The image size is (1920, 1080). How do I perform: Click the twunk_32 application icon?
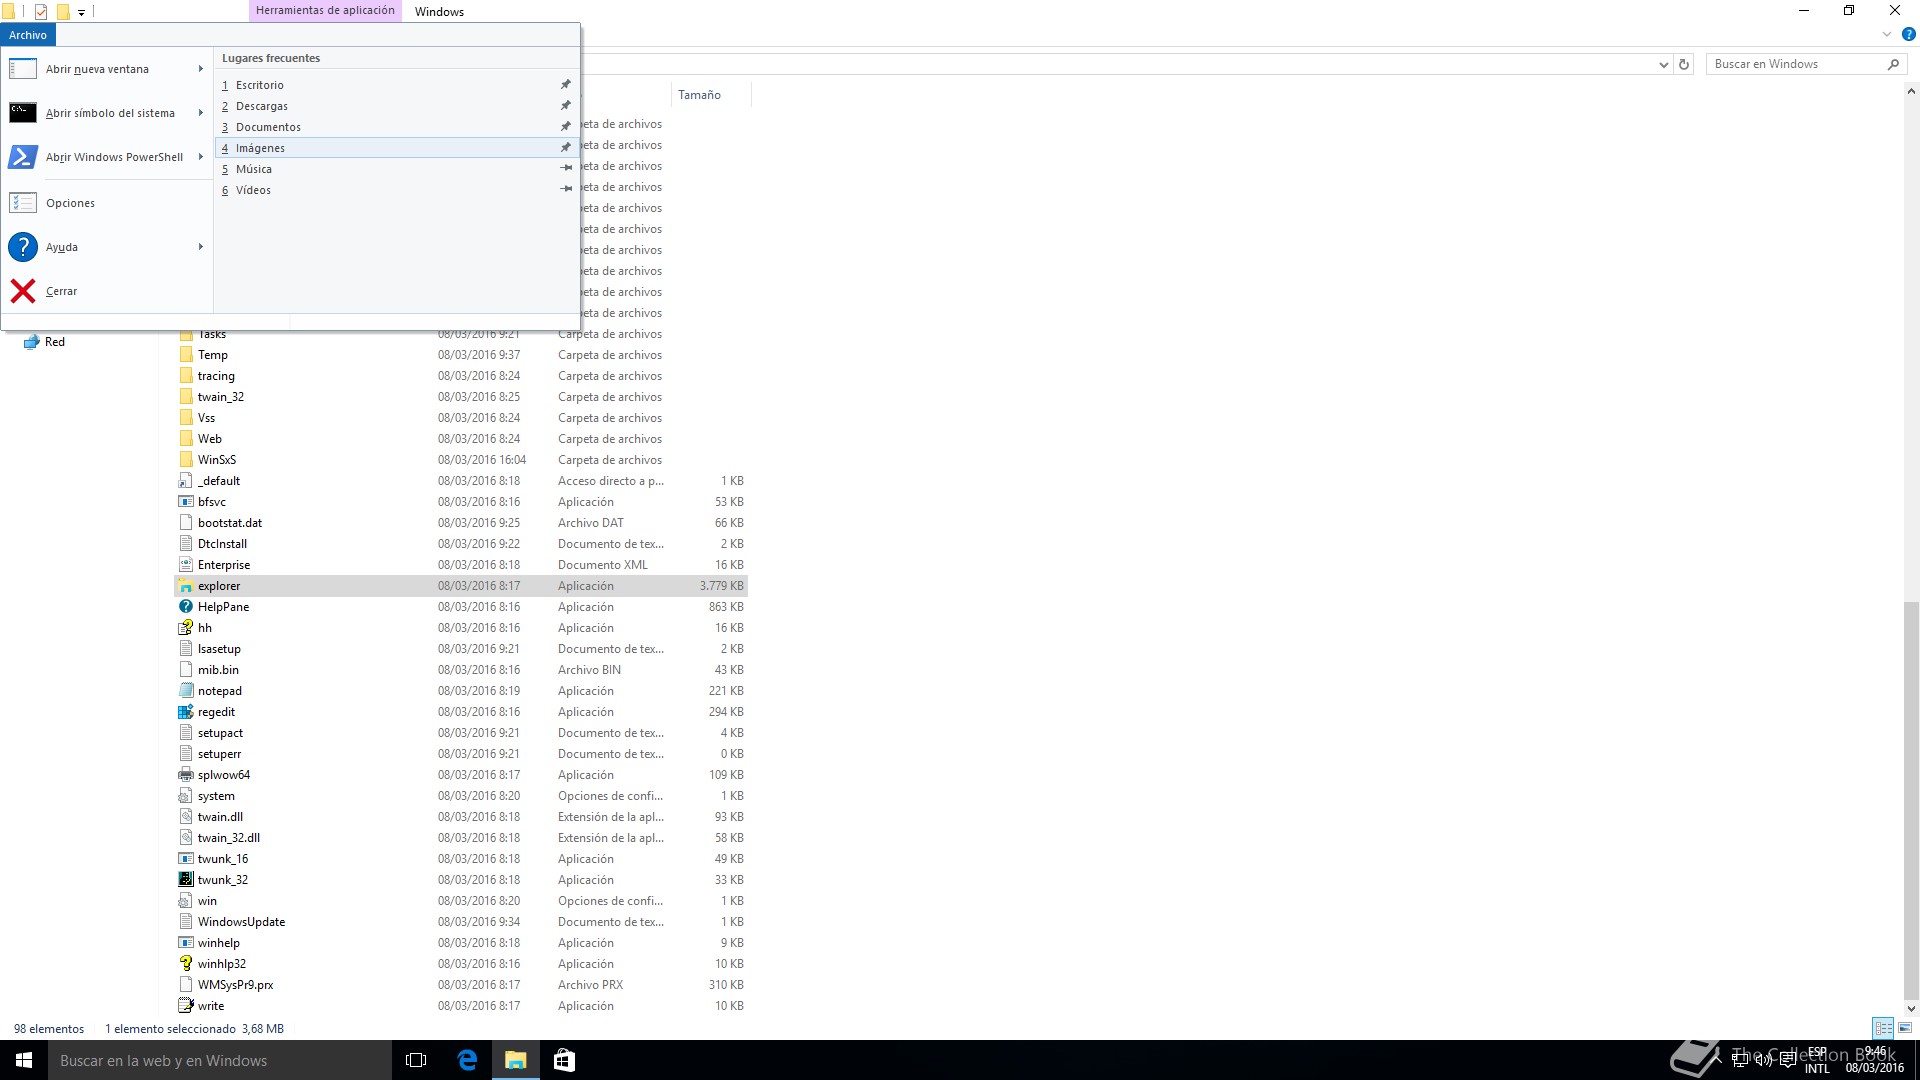pos(185,880)
